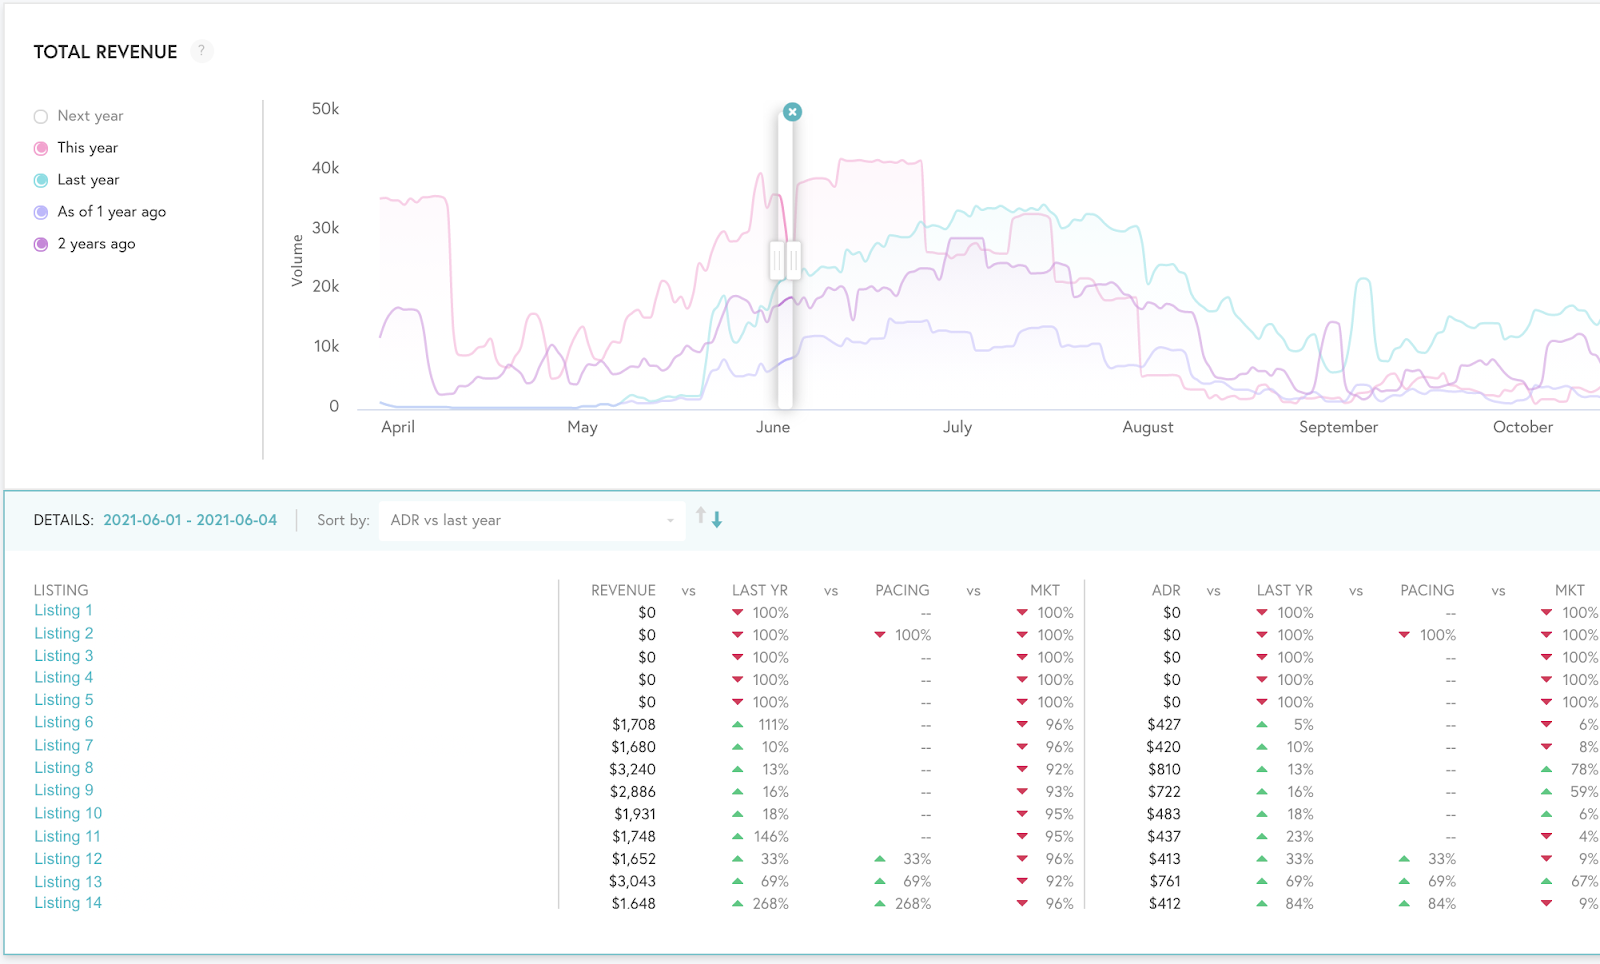Click the left handle of the chart range selector

[x=777, y=261]
